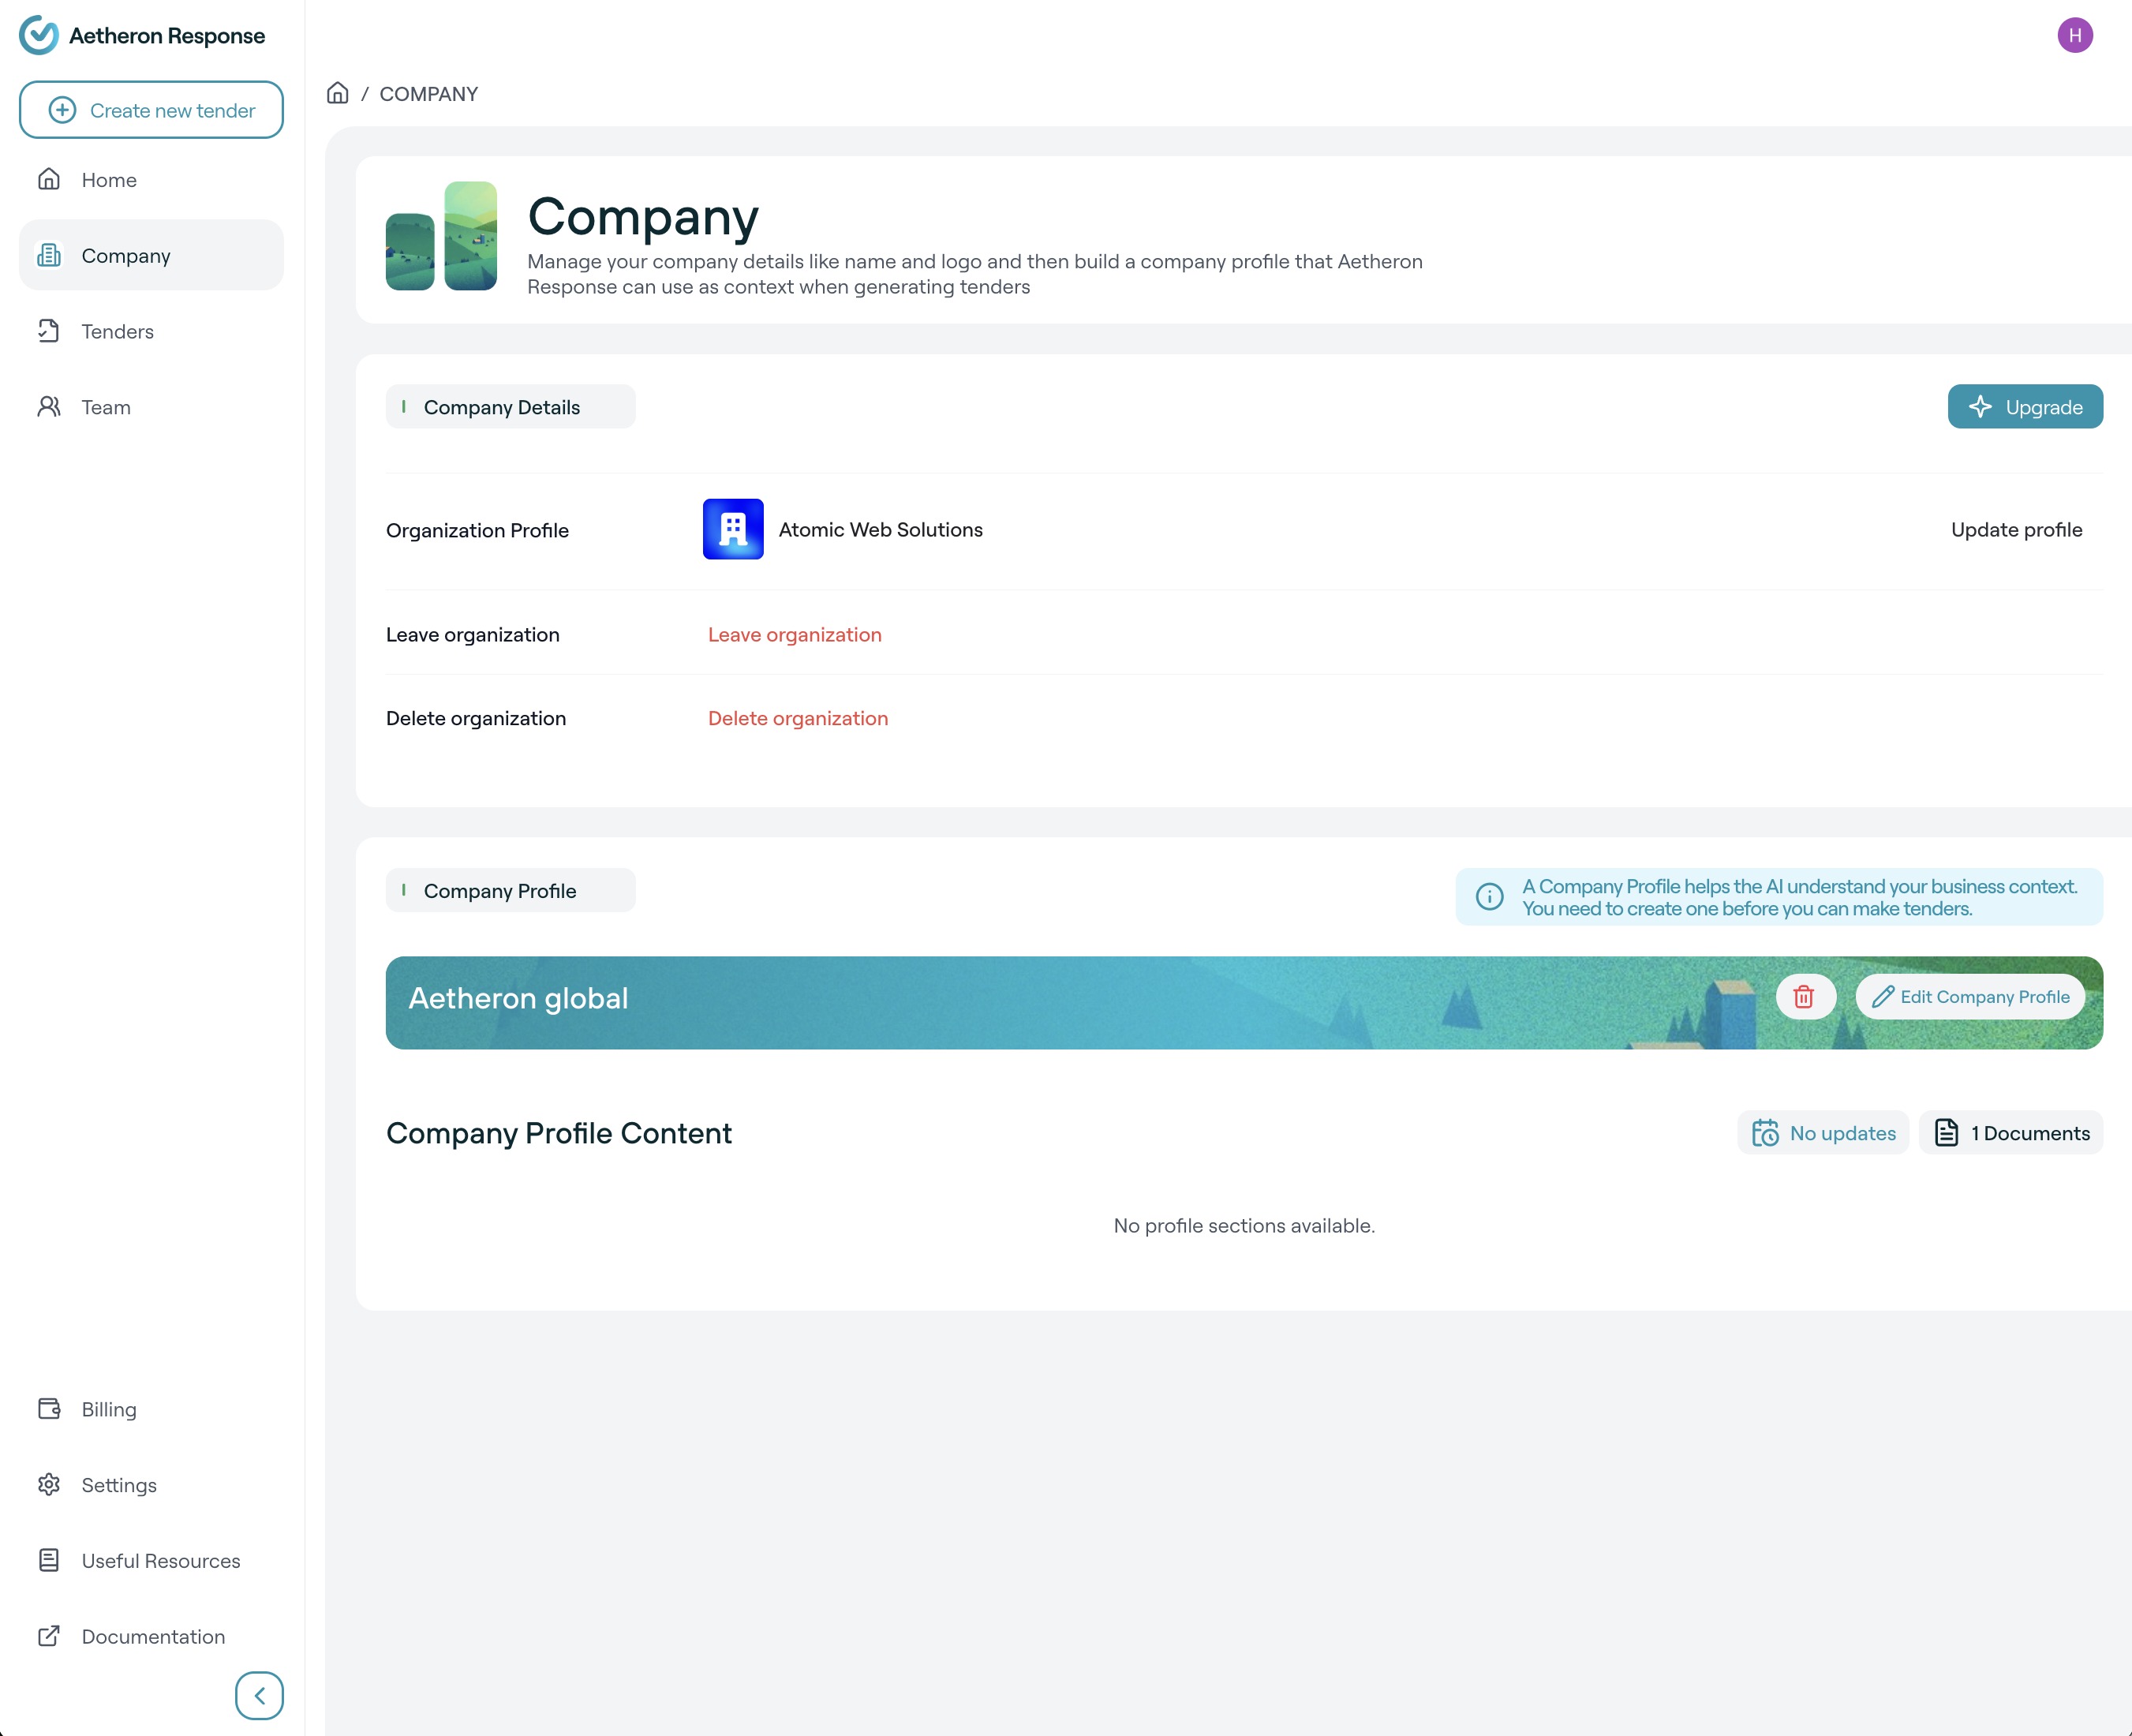Navigate to the Team page
The width and height of the screenshot is (2132, 1736).
(106, 407)
